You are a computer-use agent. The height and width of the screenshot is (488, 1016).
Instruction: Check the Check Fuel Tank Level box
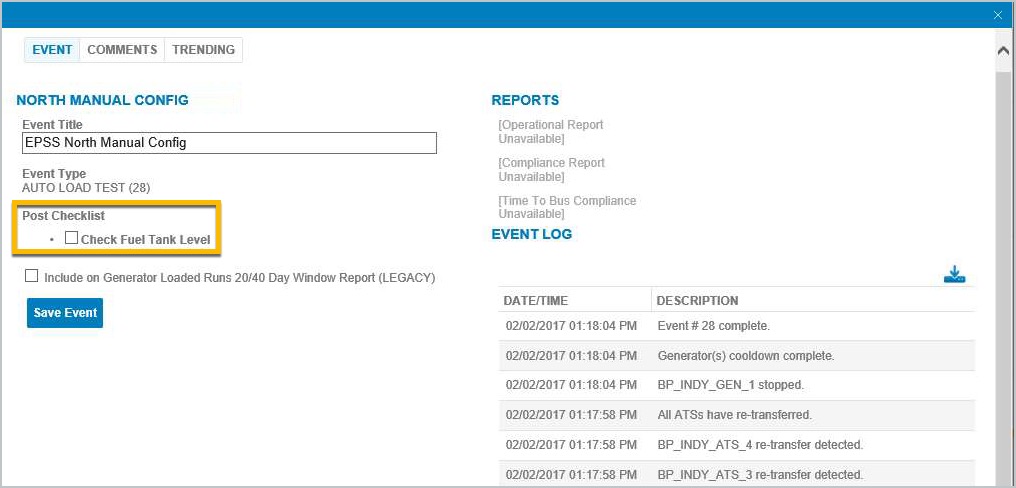coord(71,238)
